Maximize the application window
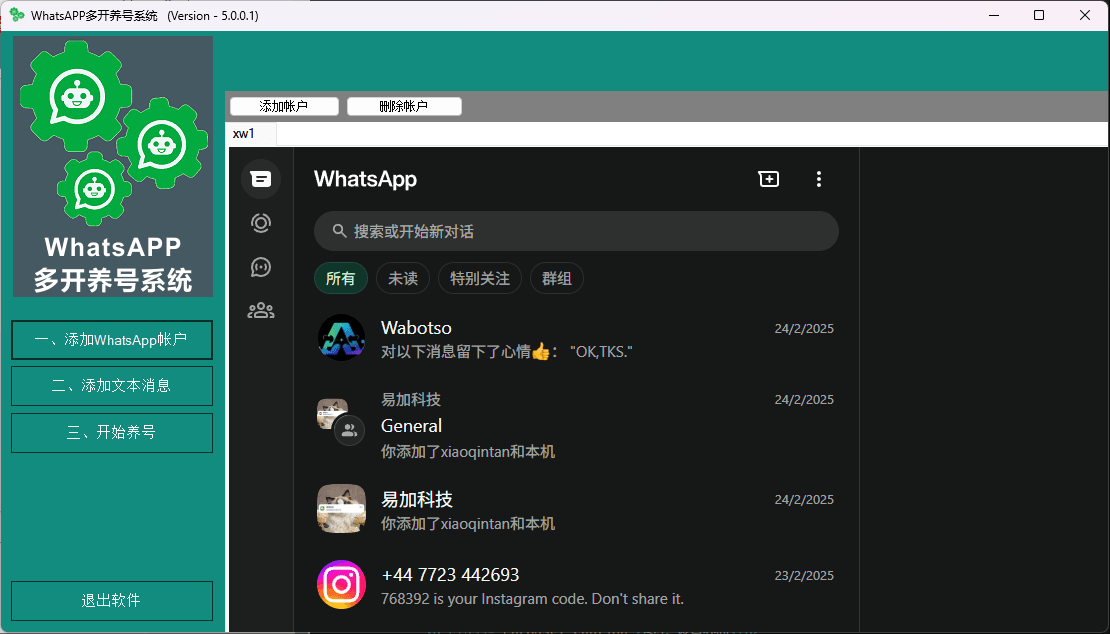This screenshot has height=634, width=1110. click(x=1039, y=15)
